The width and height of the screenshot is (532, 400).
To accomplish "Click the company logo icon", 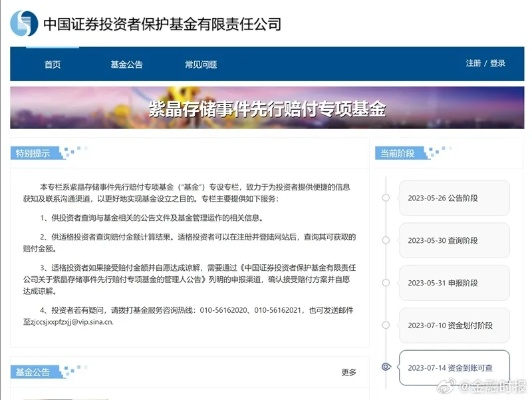I will pos(24,23).
